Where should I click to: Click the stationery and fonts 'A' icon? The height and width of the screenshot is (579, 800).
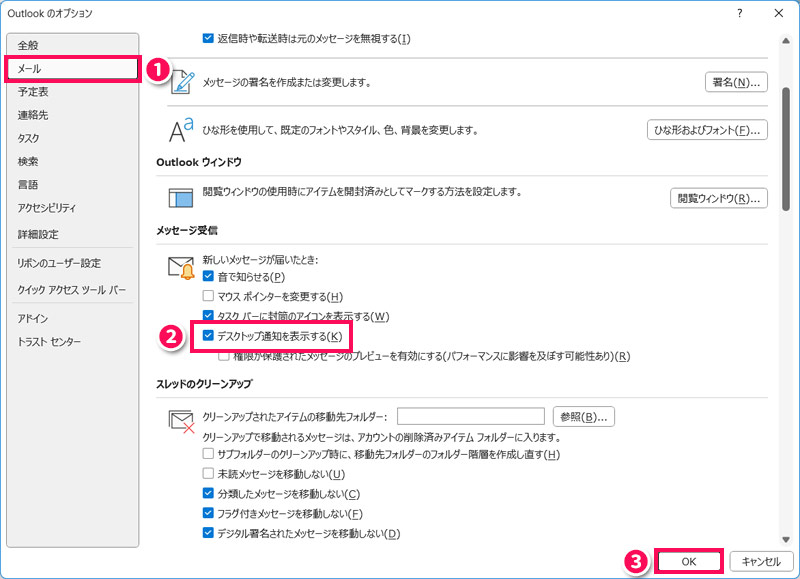coord(181,130)
